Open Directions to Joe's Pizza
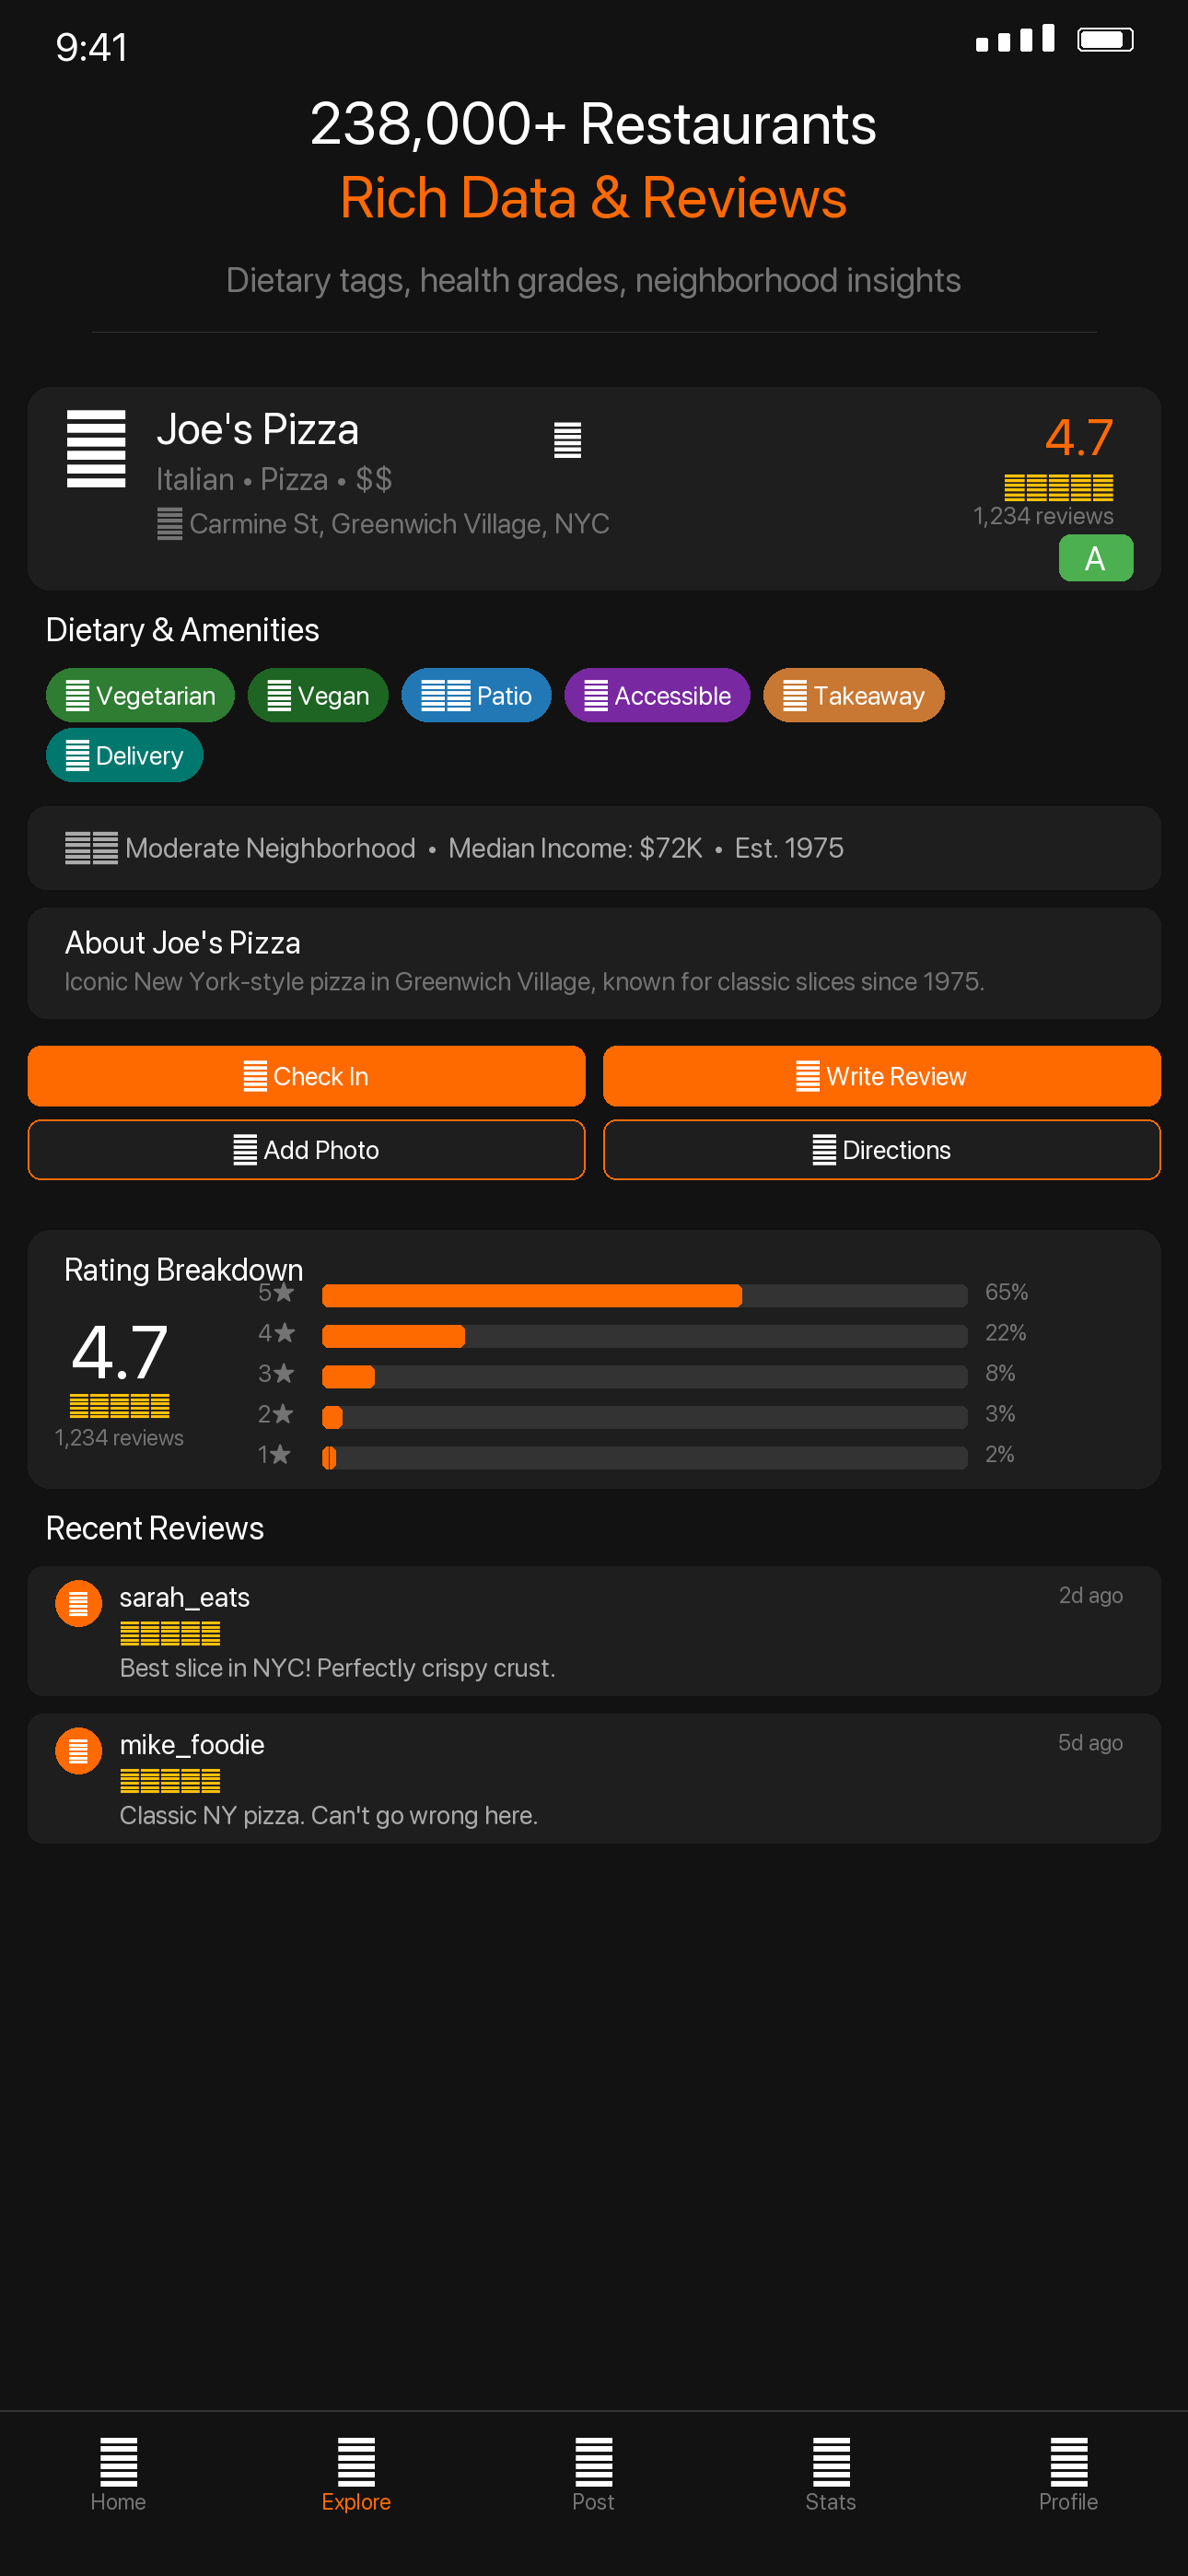The height and width of the screenshot is (2576, 1188). tap(881, 1150)
